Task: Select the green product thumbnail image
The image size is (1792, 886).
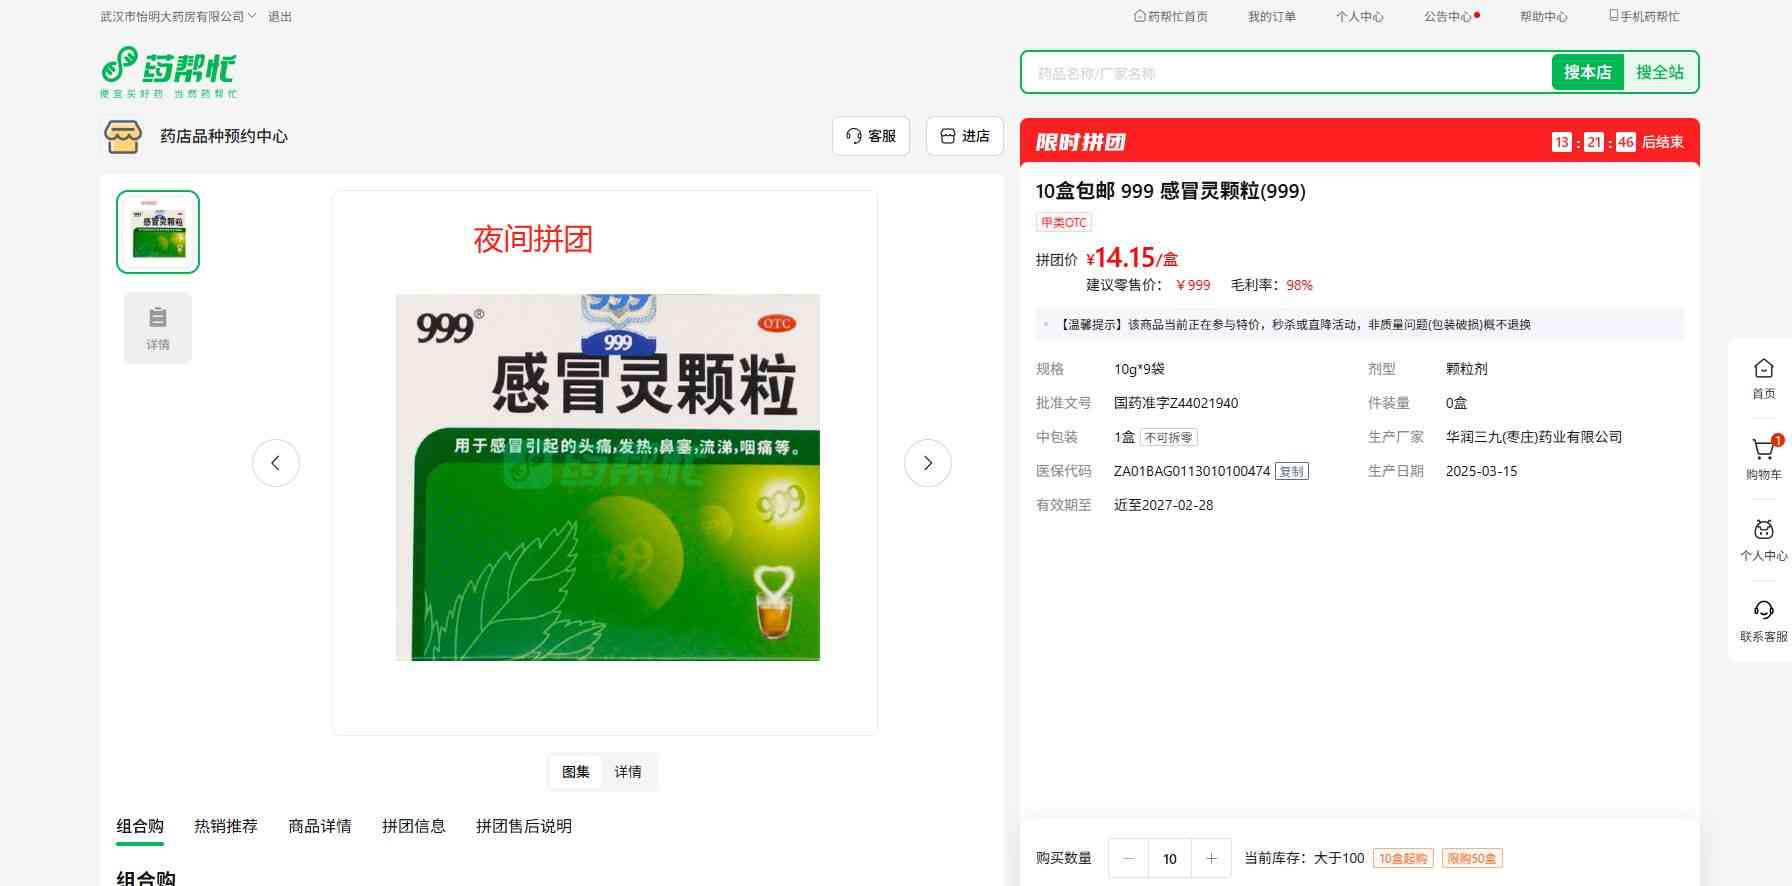Action: [x=158, y=232]
